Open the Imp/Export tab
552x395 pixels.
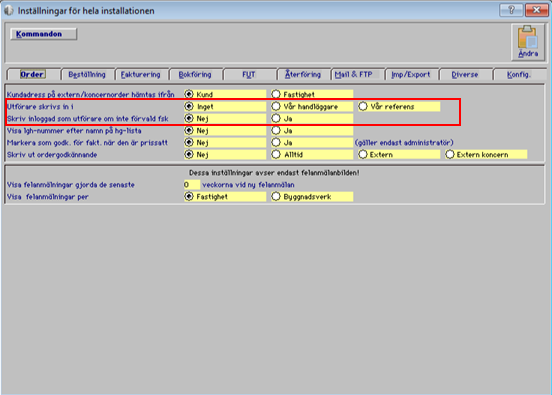tap(411, 74)
